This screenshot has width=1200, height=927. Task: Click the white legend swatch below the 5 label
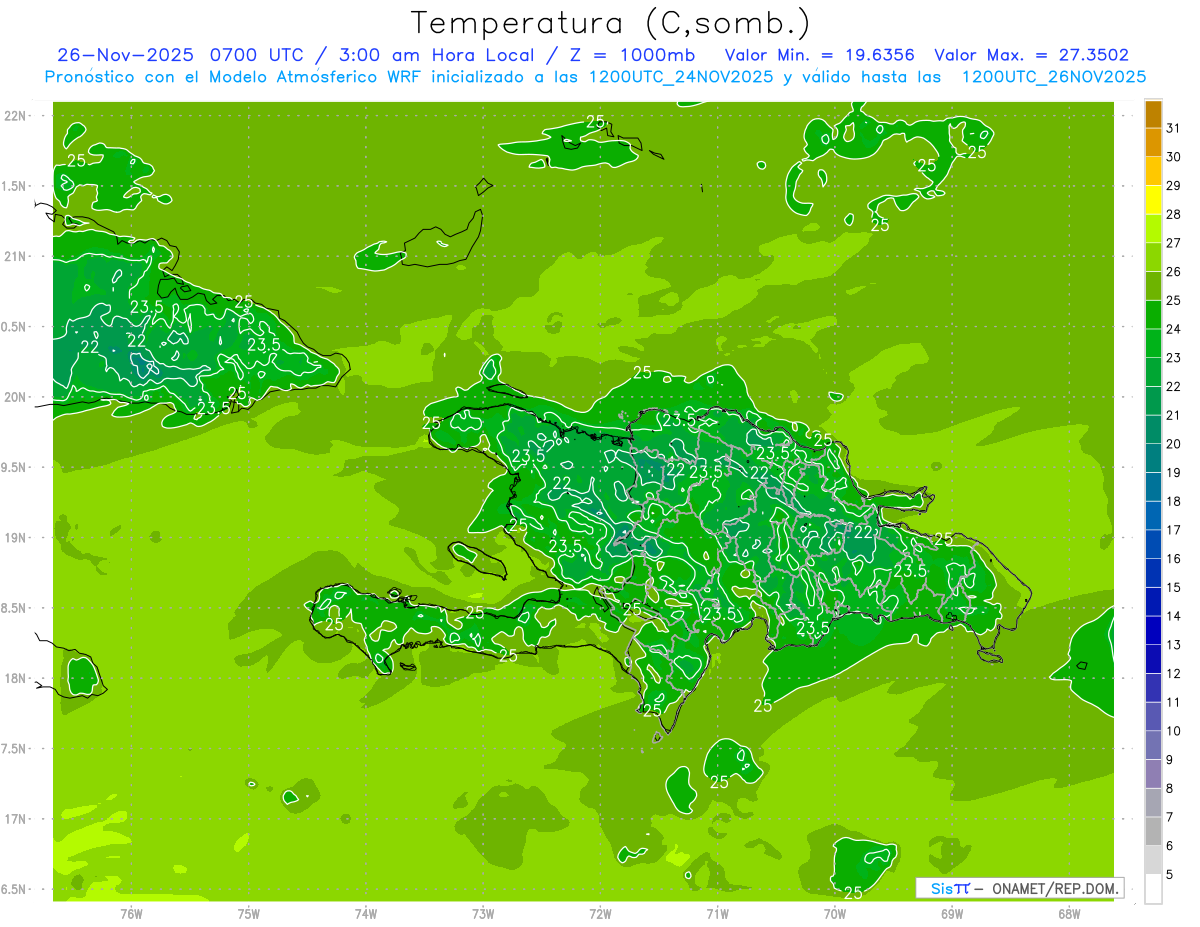tap(1153, 889)
